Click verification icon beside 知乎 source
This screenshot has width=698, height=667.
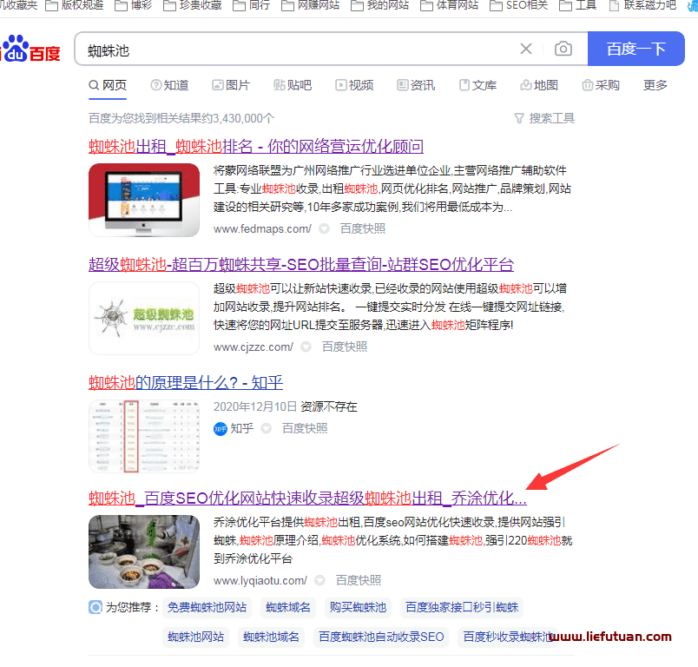tap(266, 429)
